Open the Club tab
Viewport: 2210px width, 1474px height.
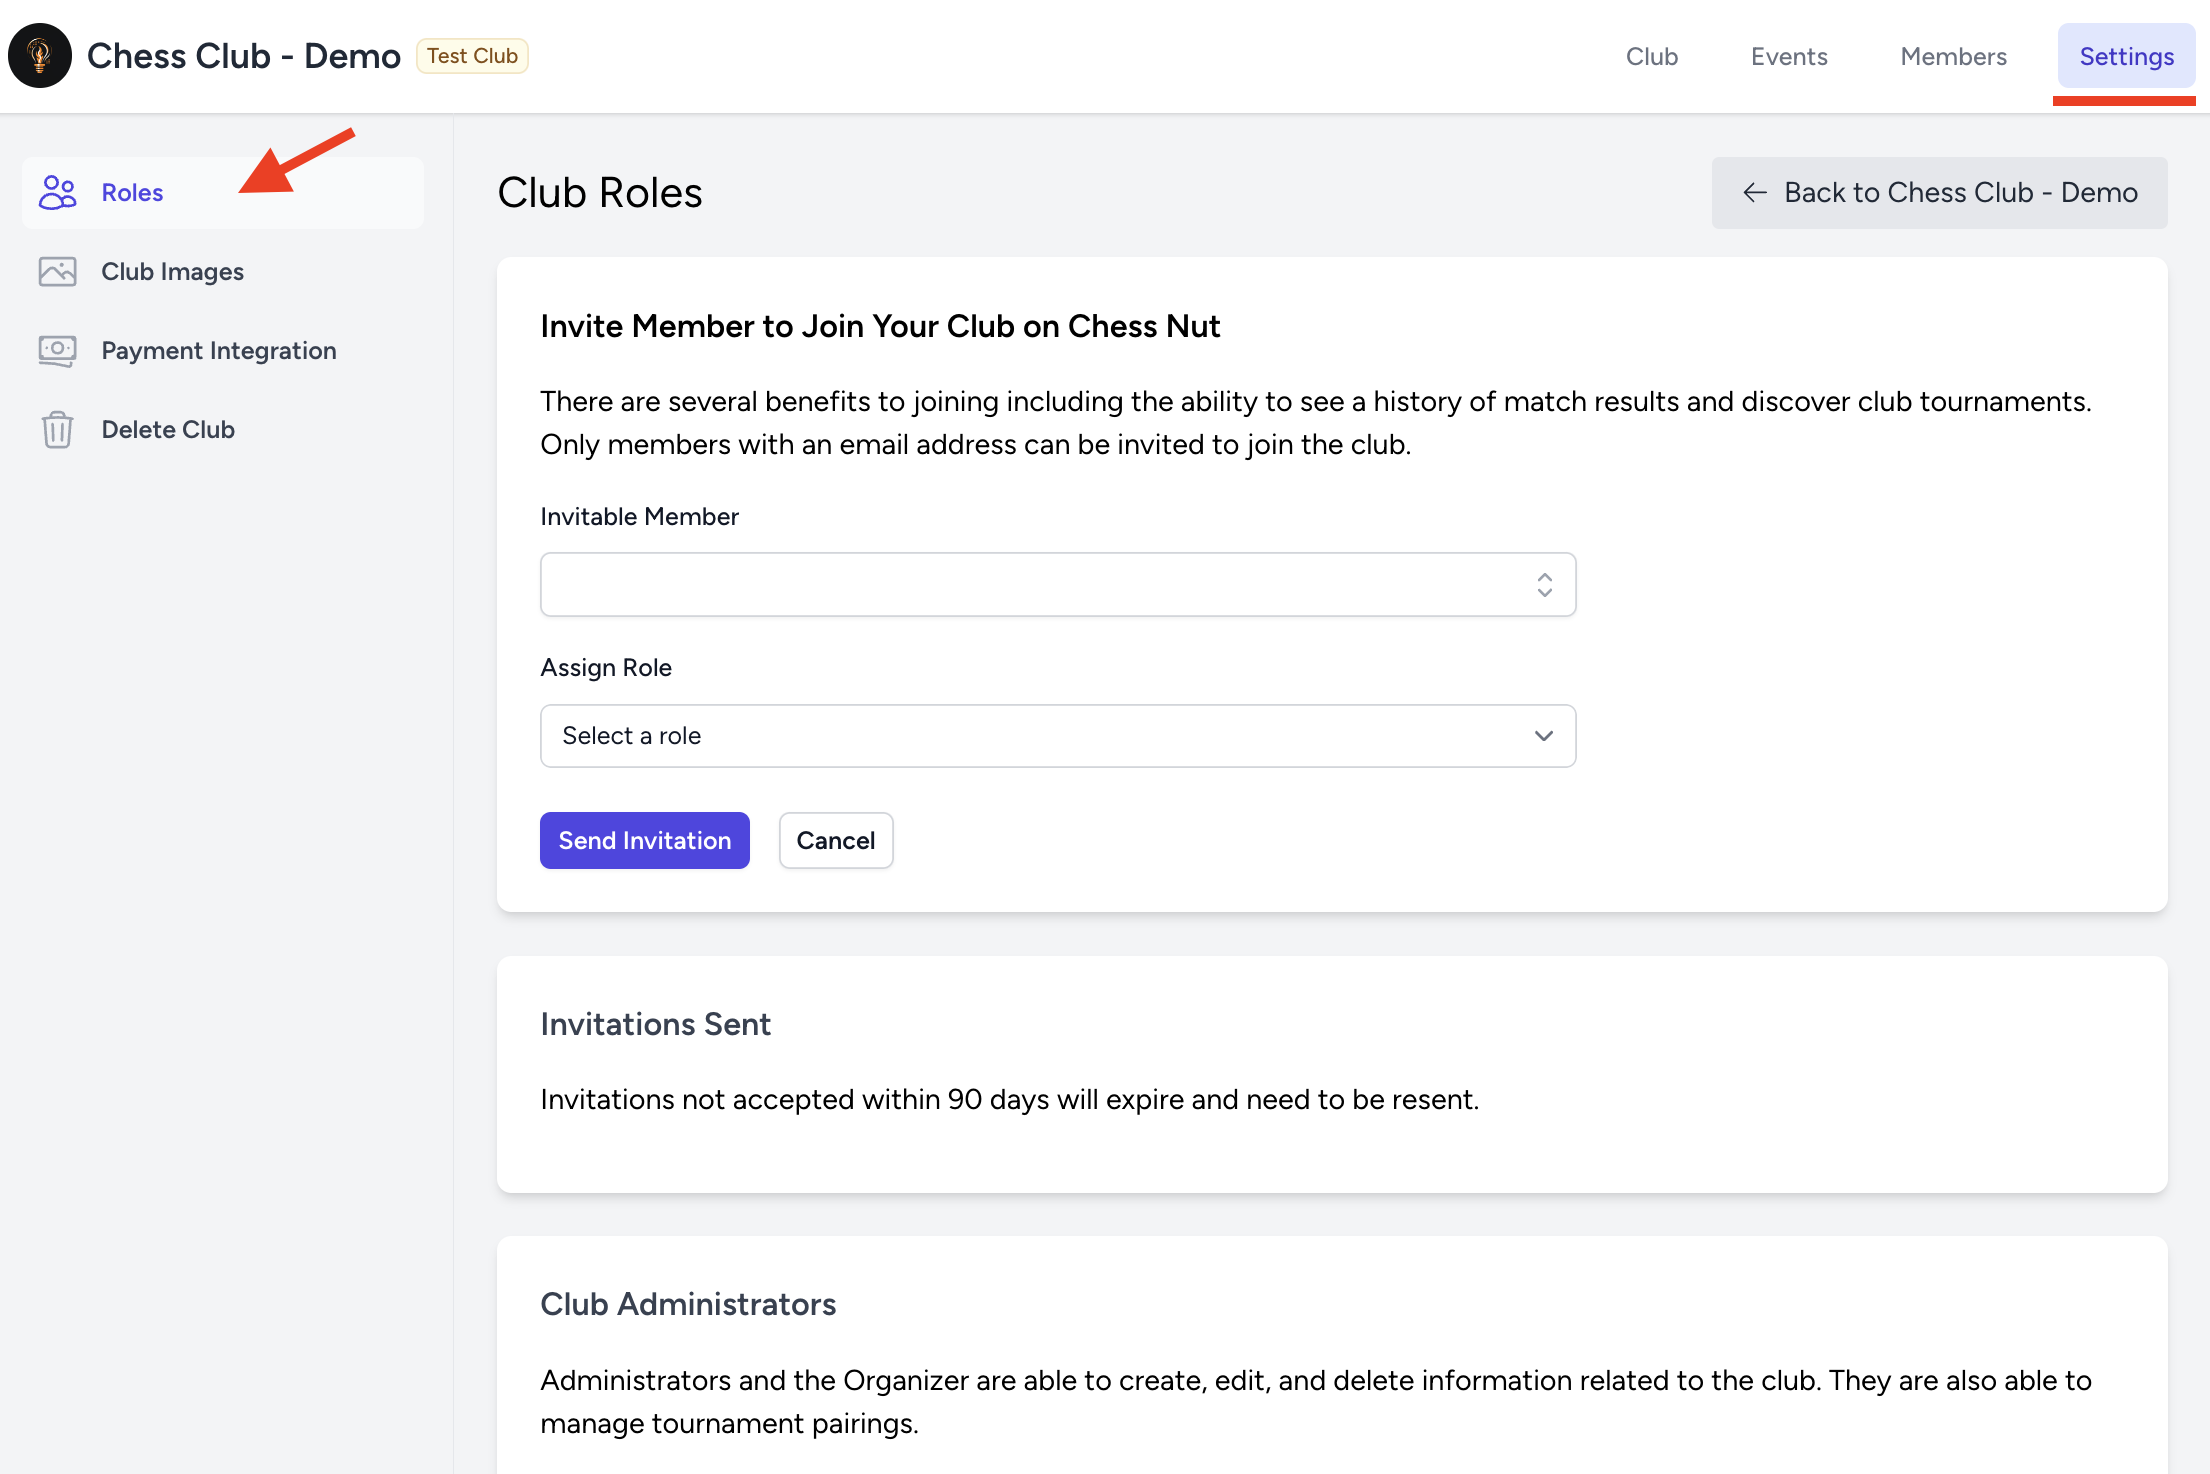pos(1651,56)
